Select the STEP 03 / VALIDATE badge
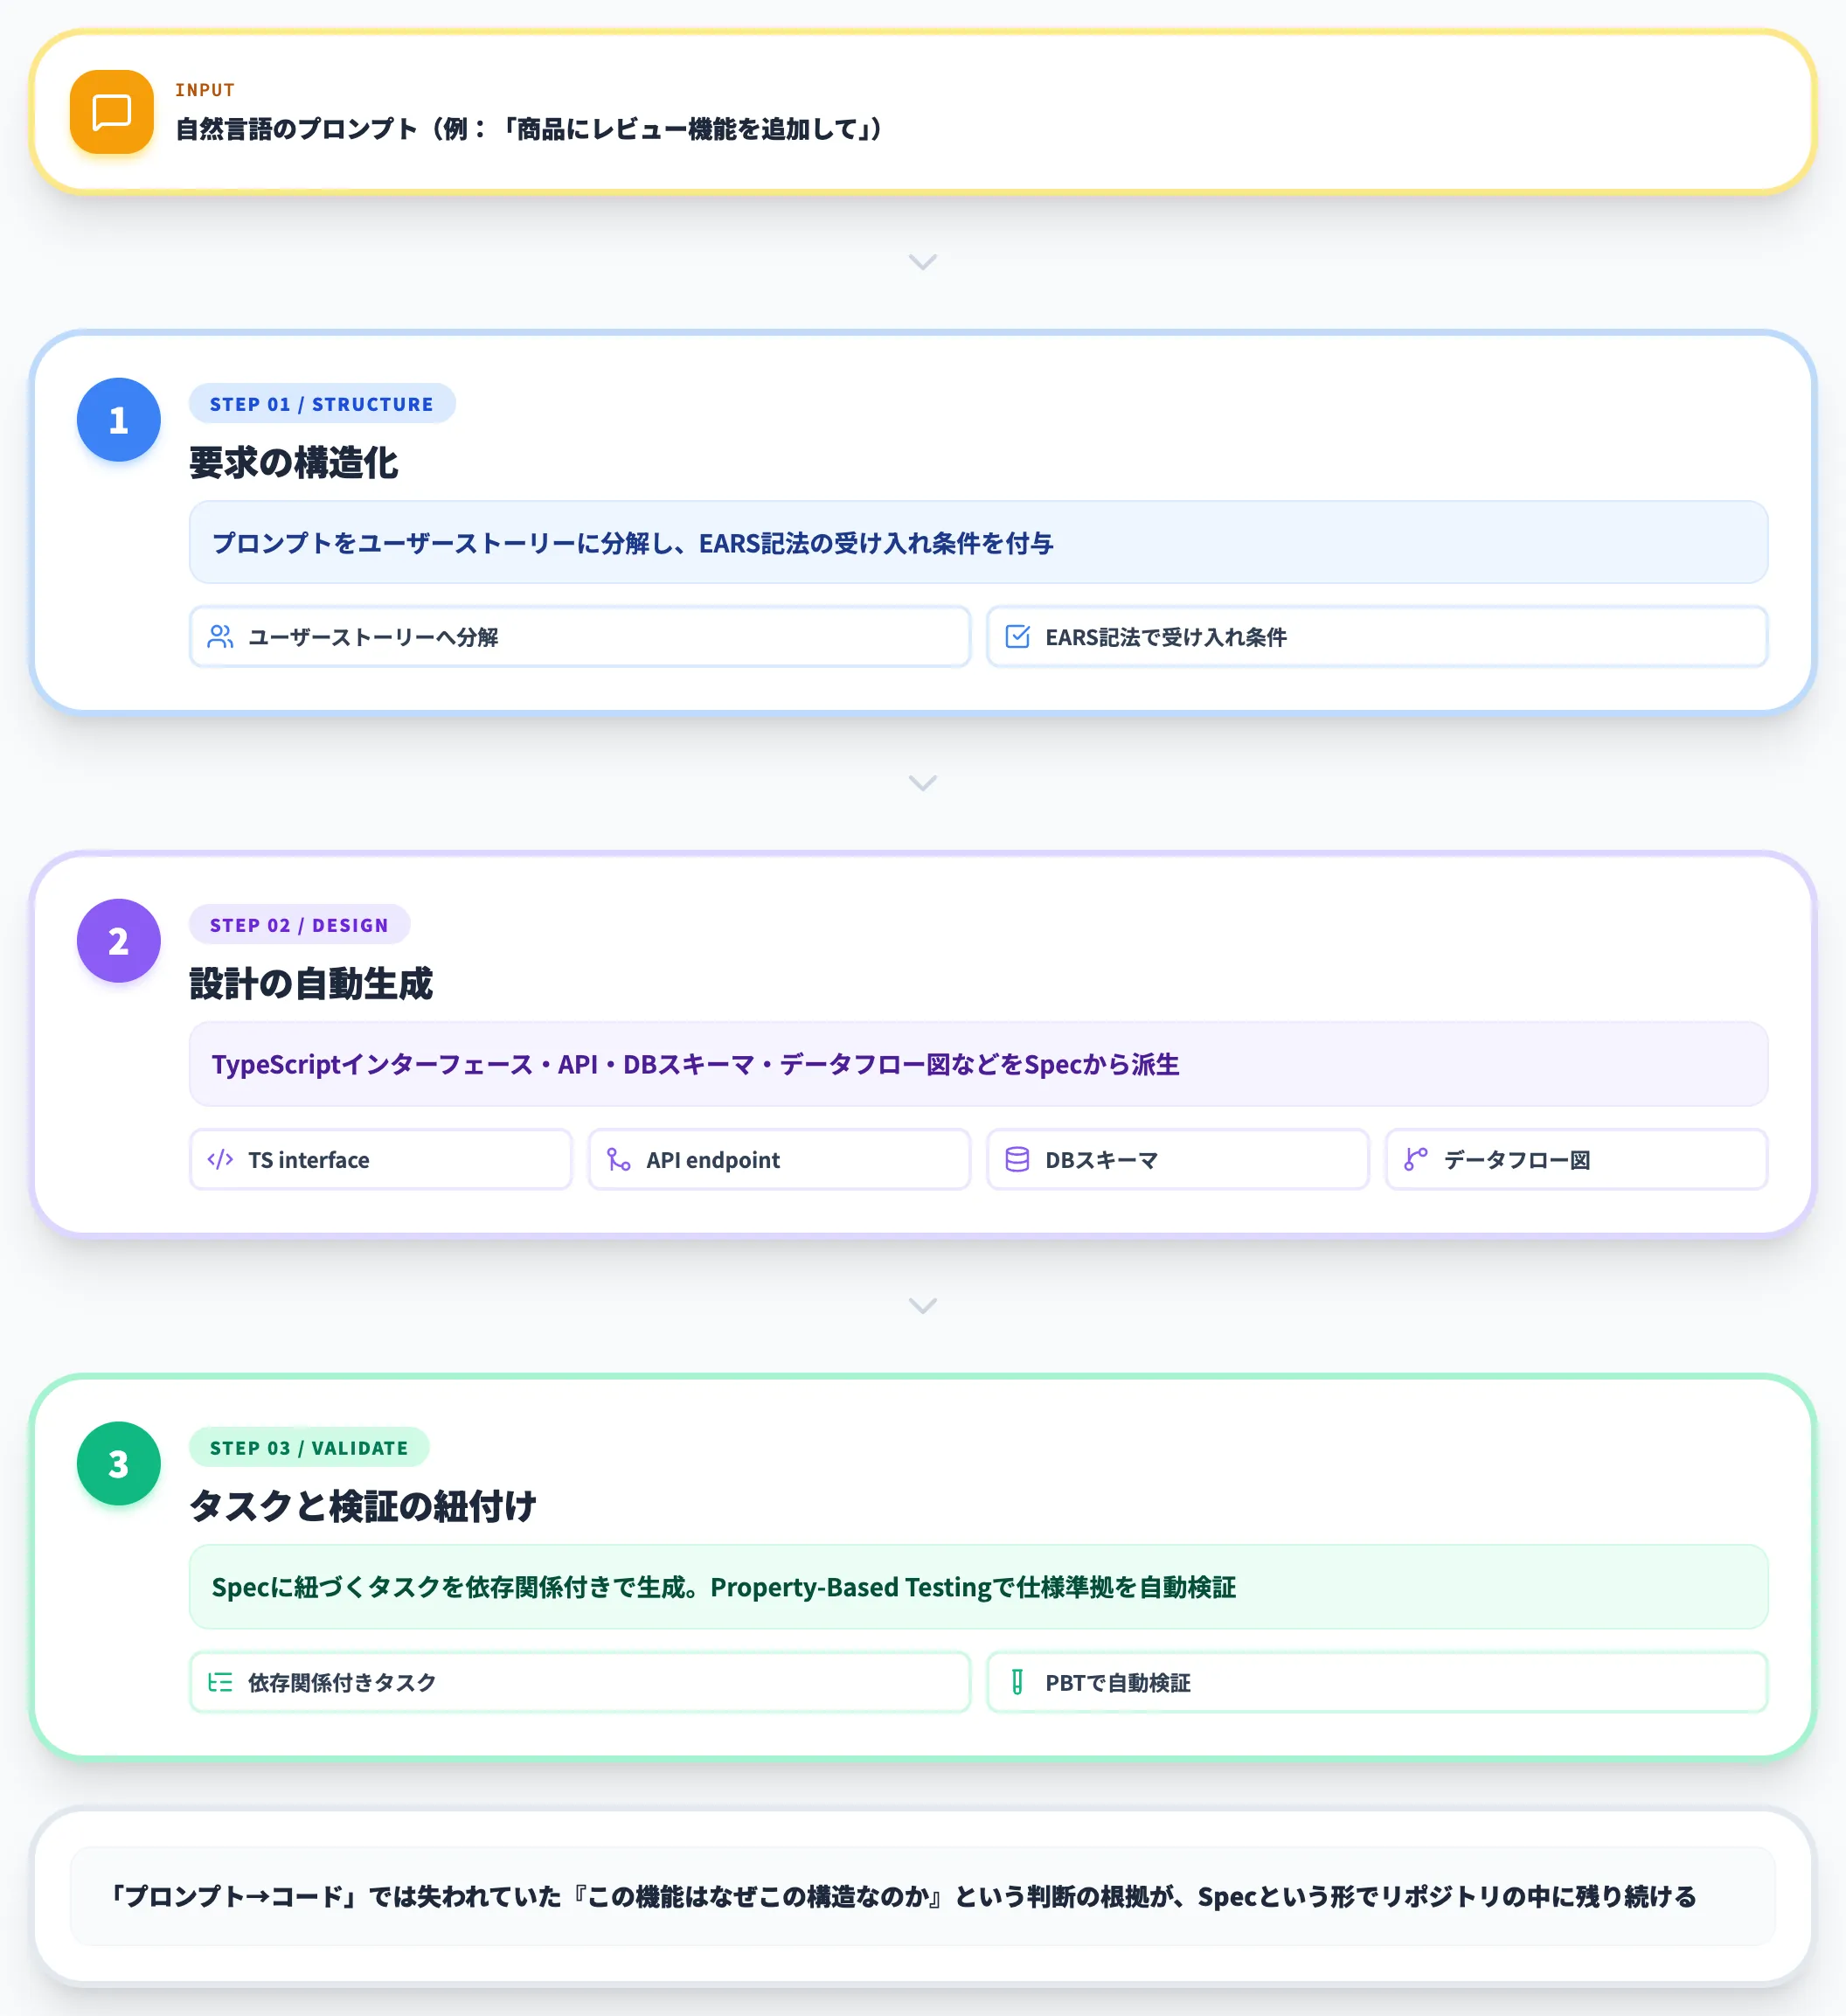The image size is (1846, 2016). click(x=309, y=1448)
